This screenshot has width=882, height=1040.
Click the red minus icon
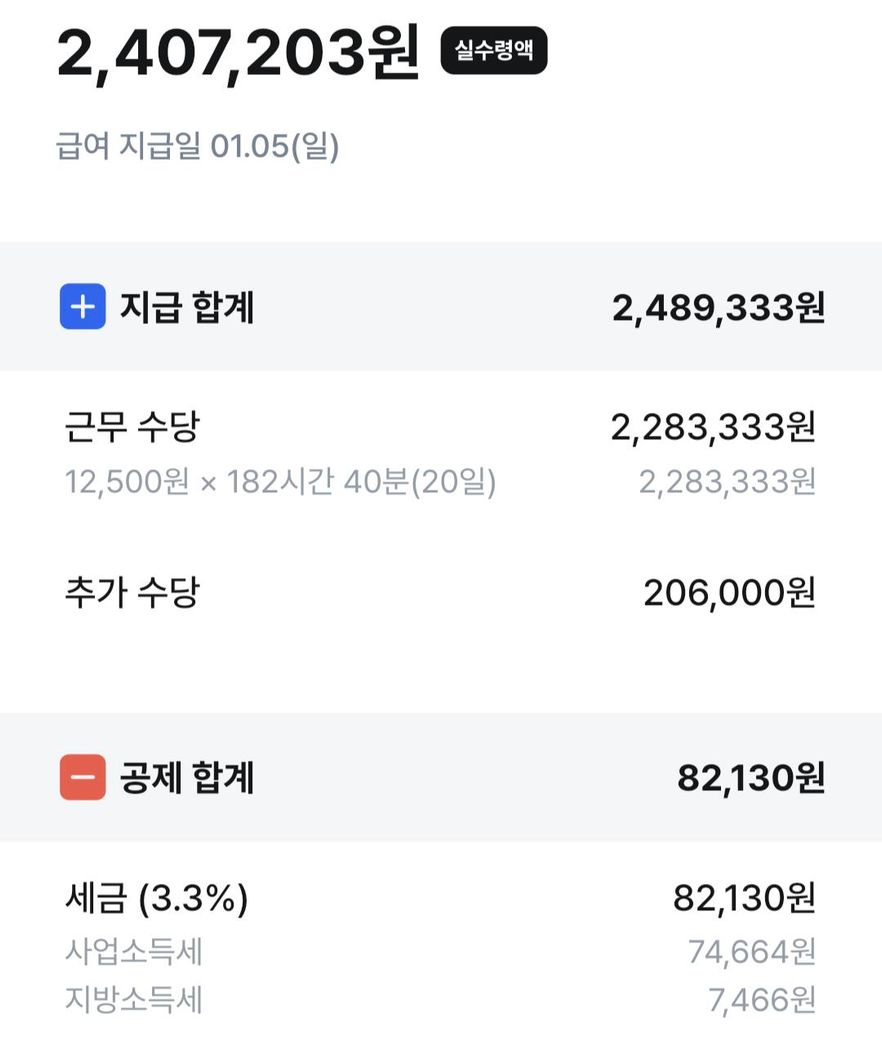[x=82, y=777]
